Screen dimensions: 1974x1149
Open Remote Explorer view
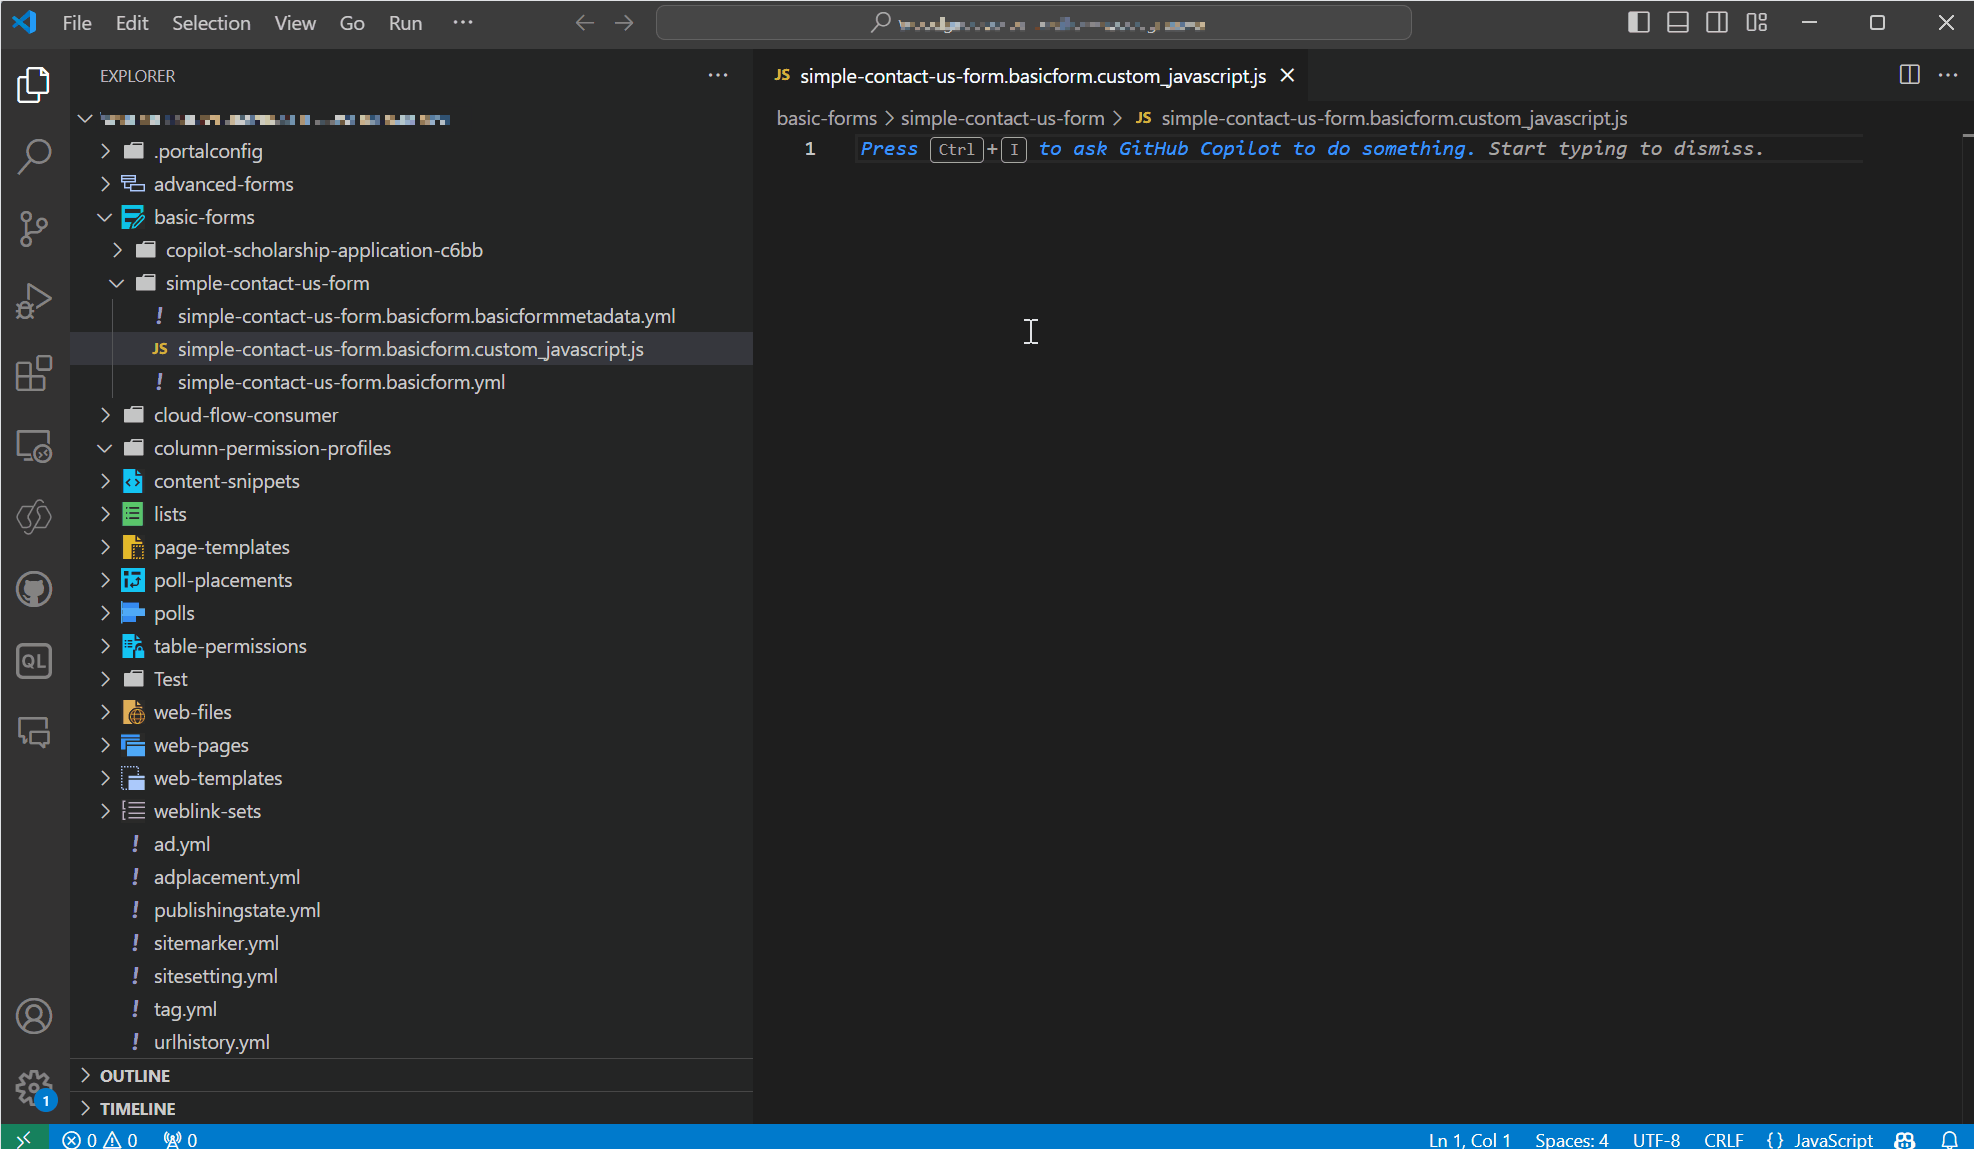[x=34, y=446]
